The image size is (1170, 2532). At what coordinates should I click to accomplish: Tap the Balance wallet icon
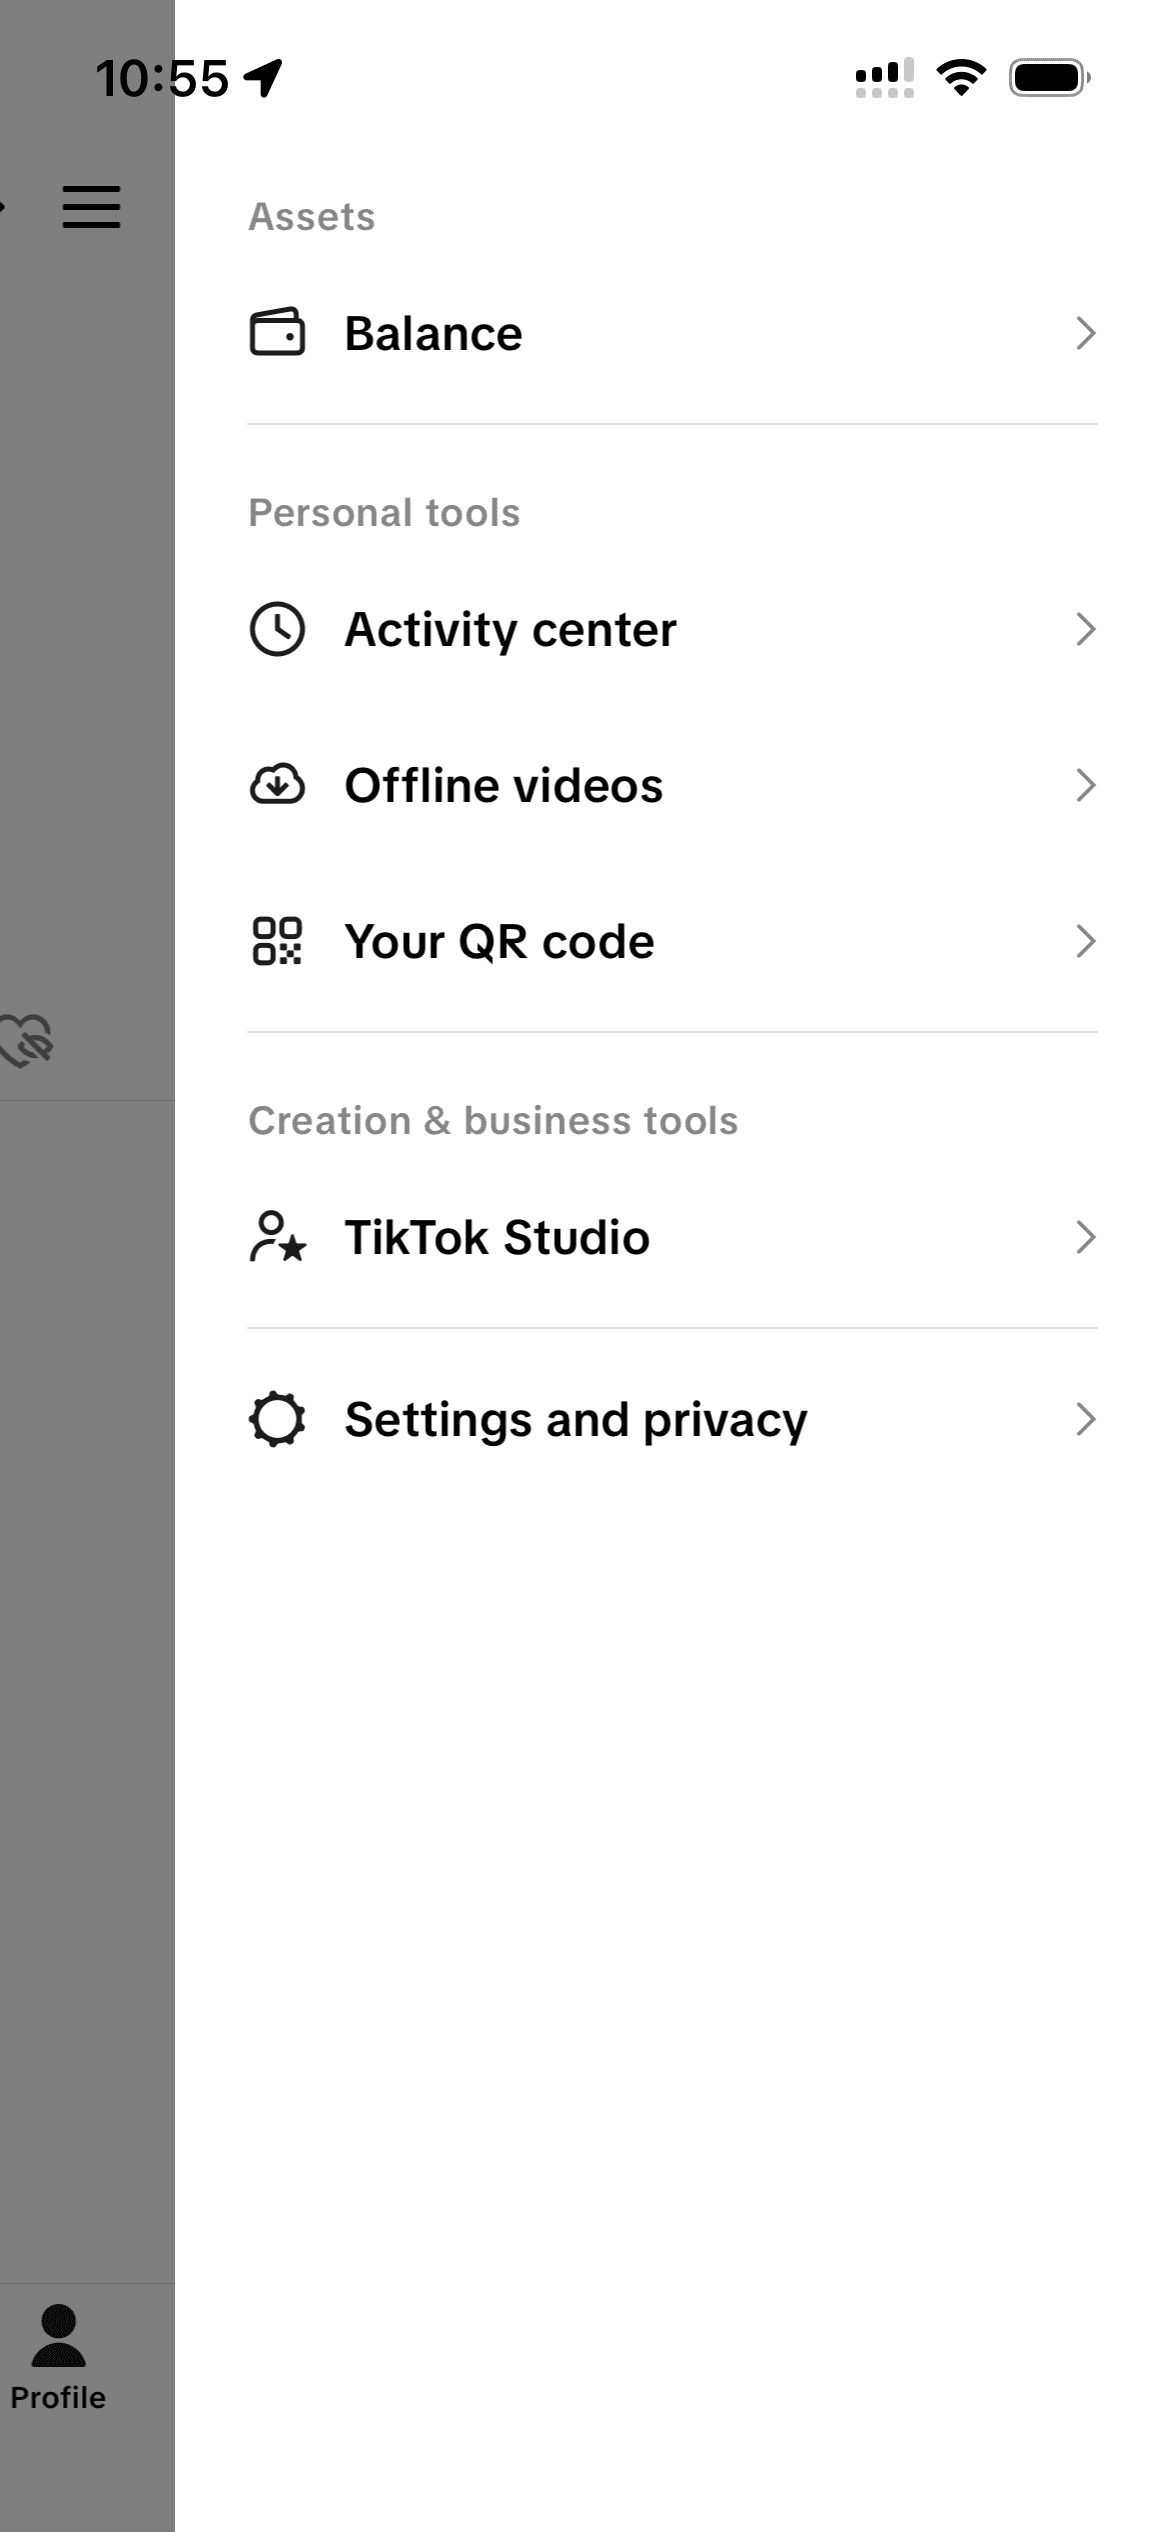[277, 332]
